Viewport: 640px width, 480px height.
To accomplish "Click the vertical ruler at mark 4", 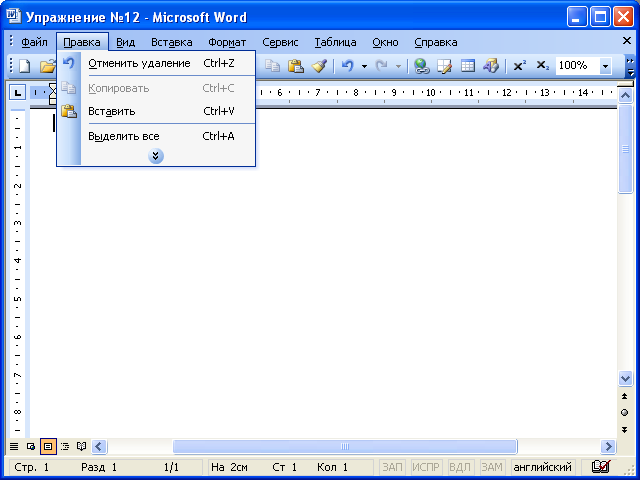I will (18, 260).
